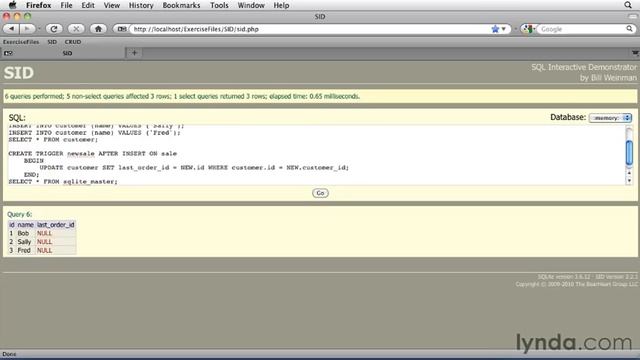The image size is (640, 360).
Task: Click the SID page heading
Action: 19,73
